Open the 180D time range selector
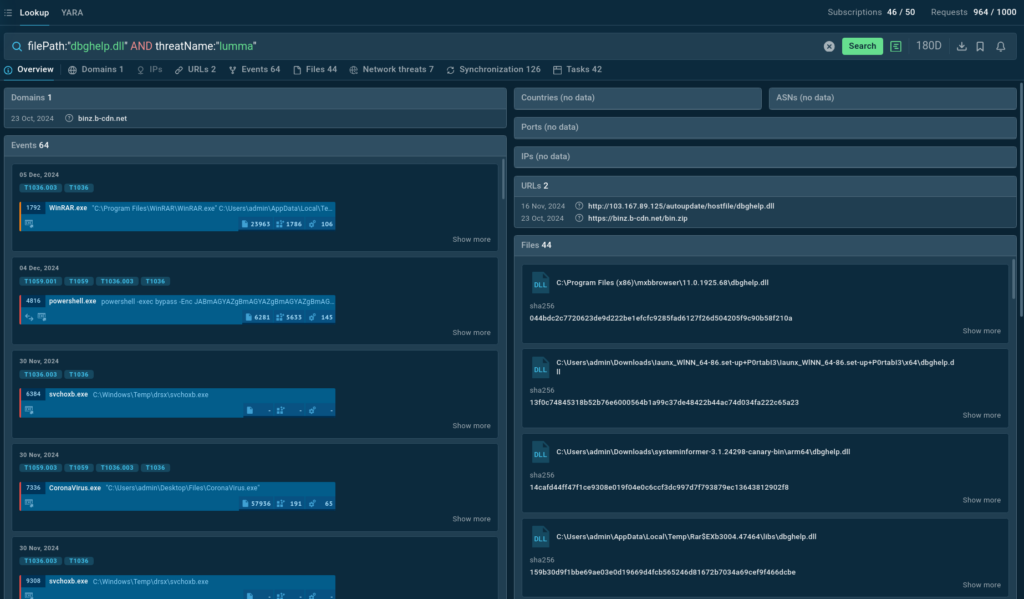Screen dimensions: 1024x599 (929, 46)
